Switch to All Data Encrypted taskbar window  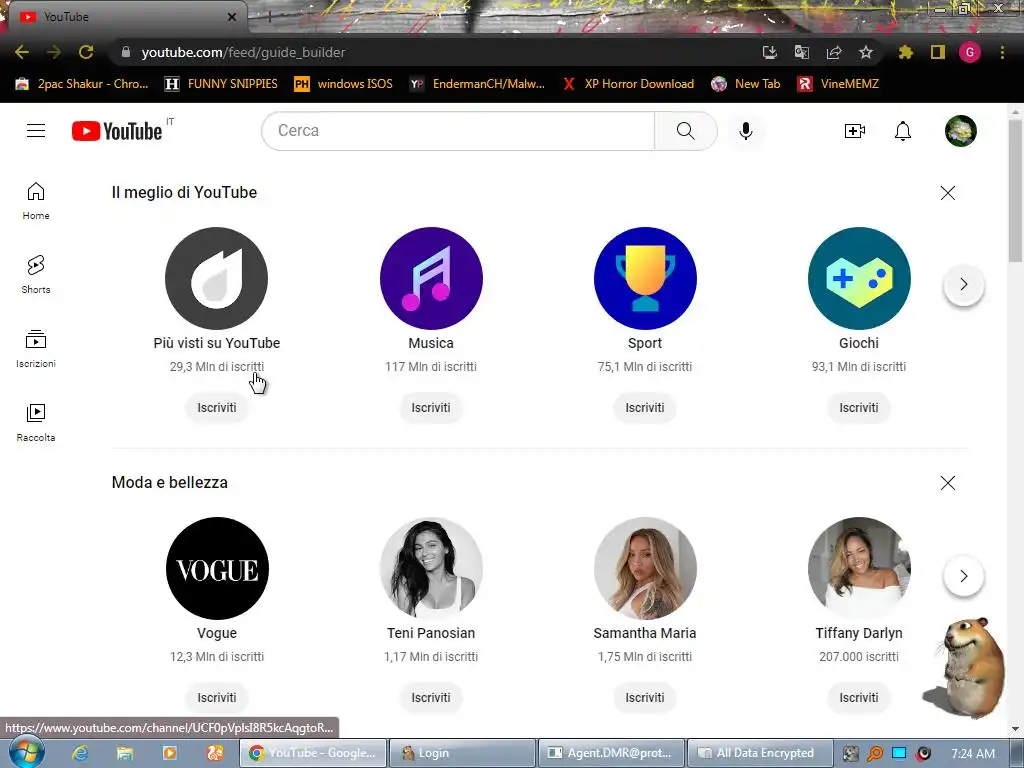tap(760, 753)
